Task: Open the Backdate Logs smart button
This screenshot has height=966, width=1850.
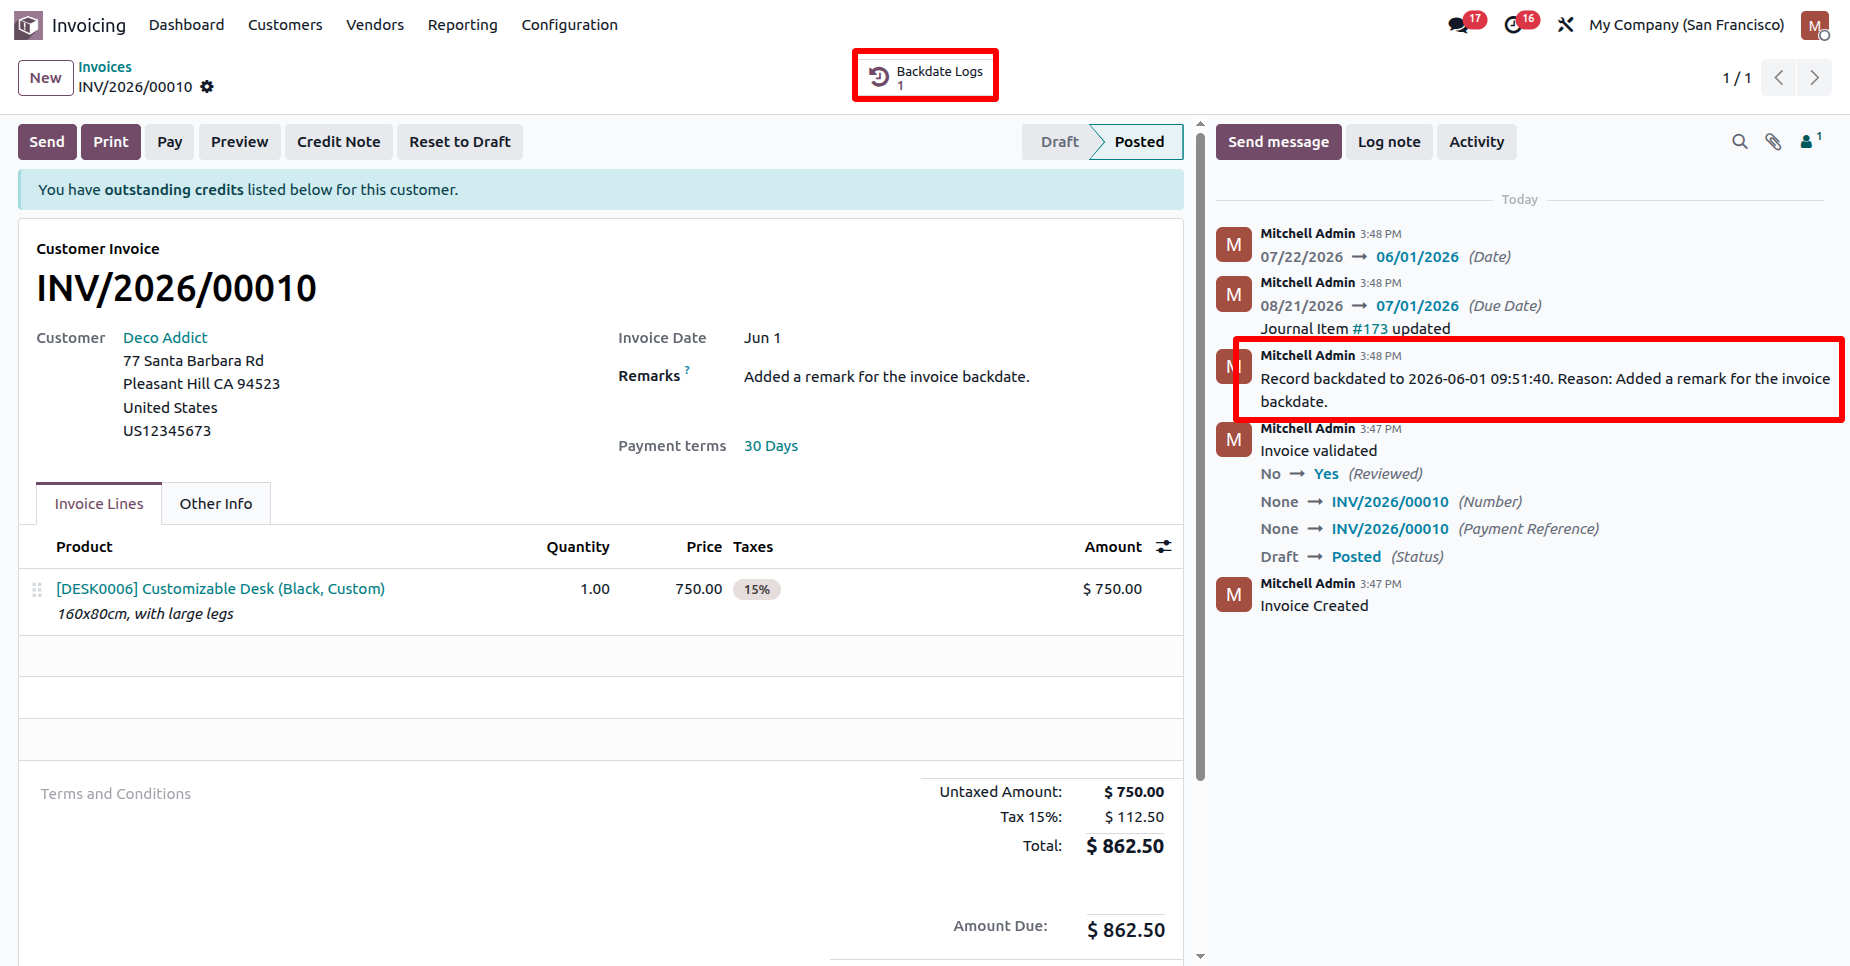Action: tap(926, 76)
